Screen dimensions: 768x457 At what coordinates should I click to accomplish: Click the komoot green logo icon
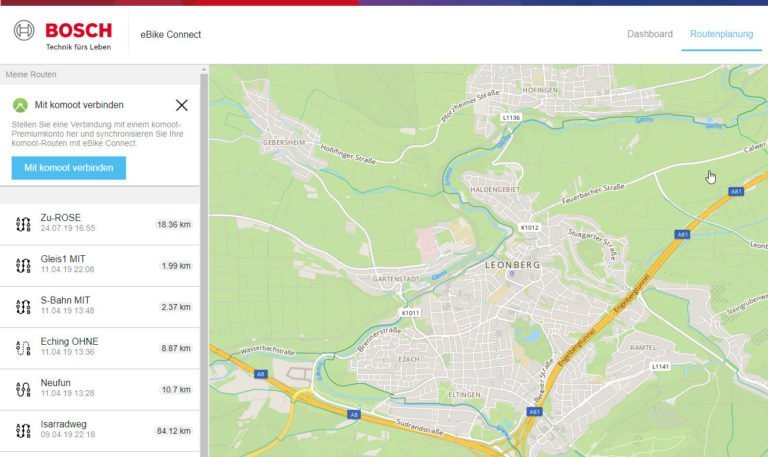[x=20, y=105]
